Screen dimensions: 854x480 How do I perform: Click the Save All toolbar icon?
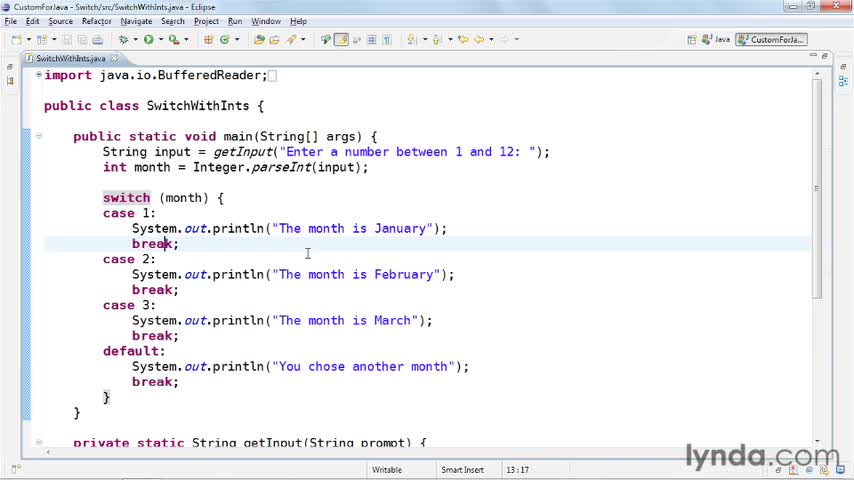point(82,40)
